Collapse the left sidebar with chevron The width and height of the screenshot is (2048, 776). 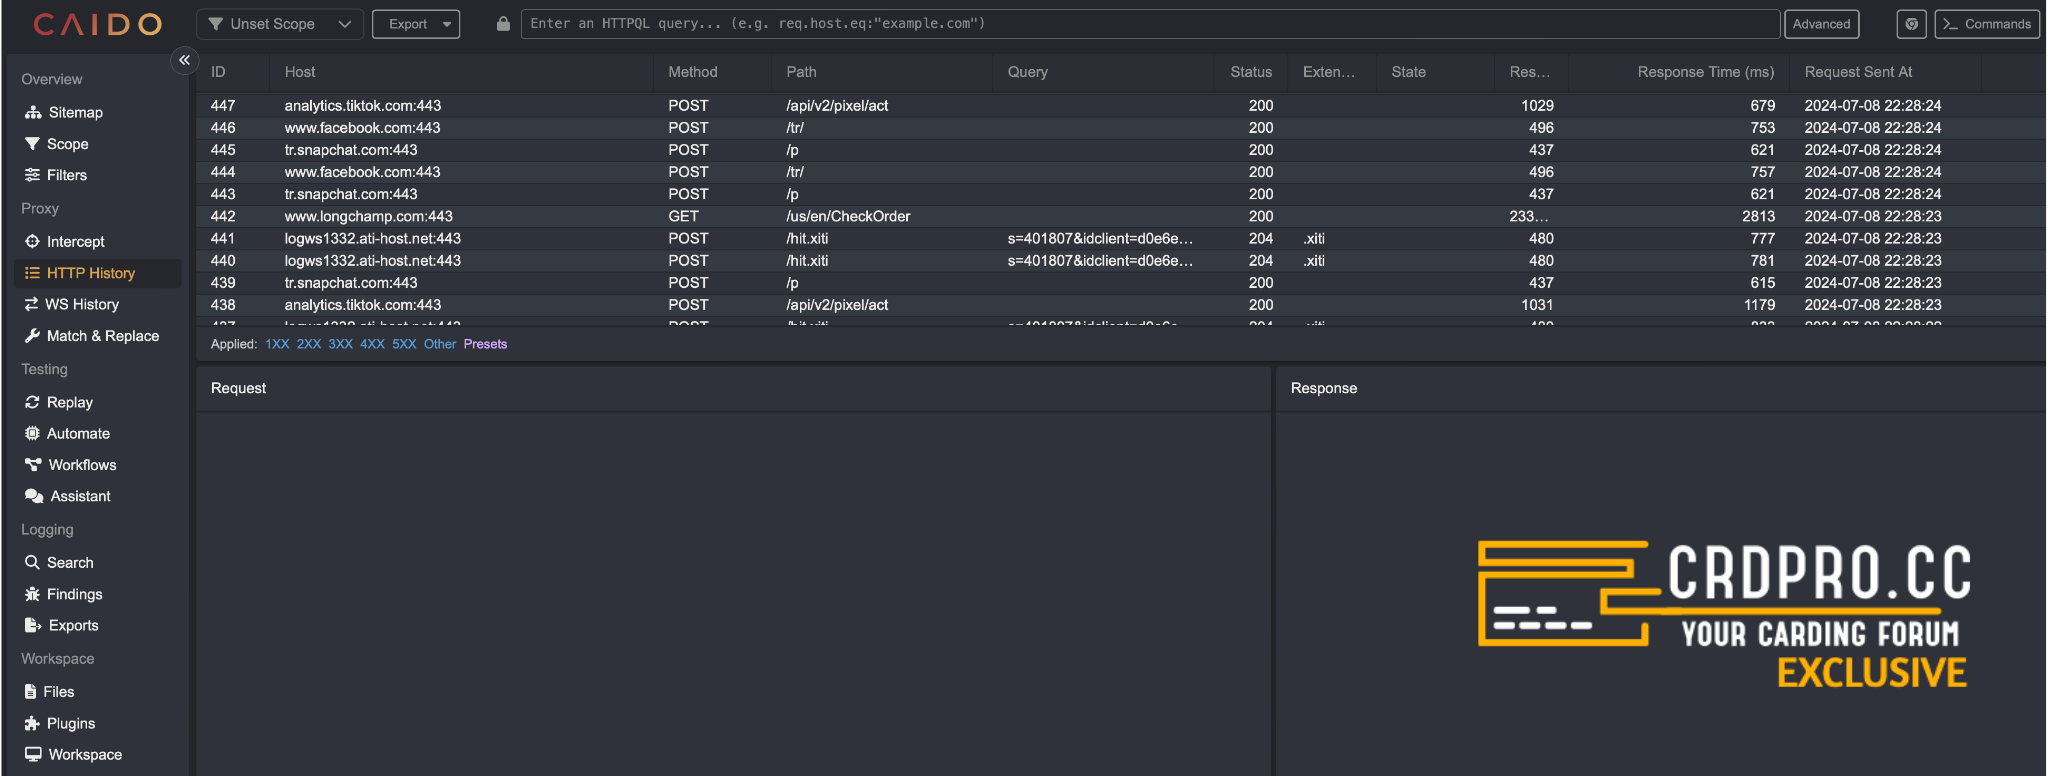pyautogui.click(x=184, y=60)
